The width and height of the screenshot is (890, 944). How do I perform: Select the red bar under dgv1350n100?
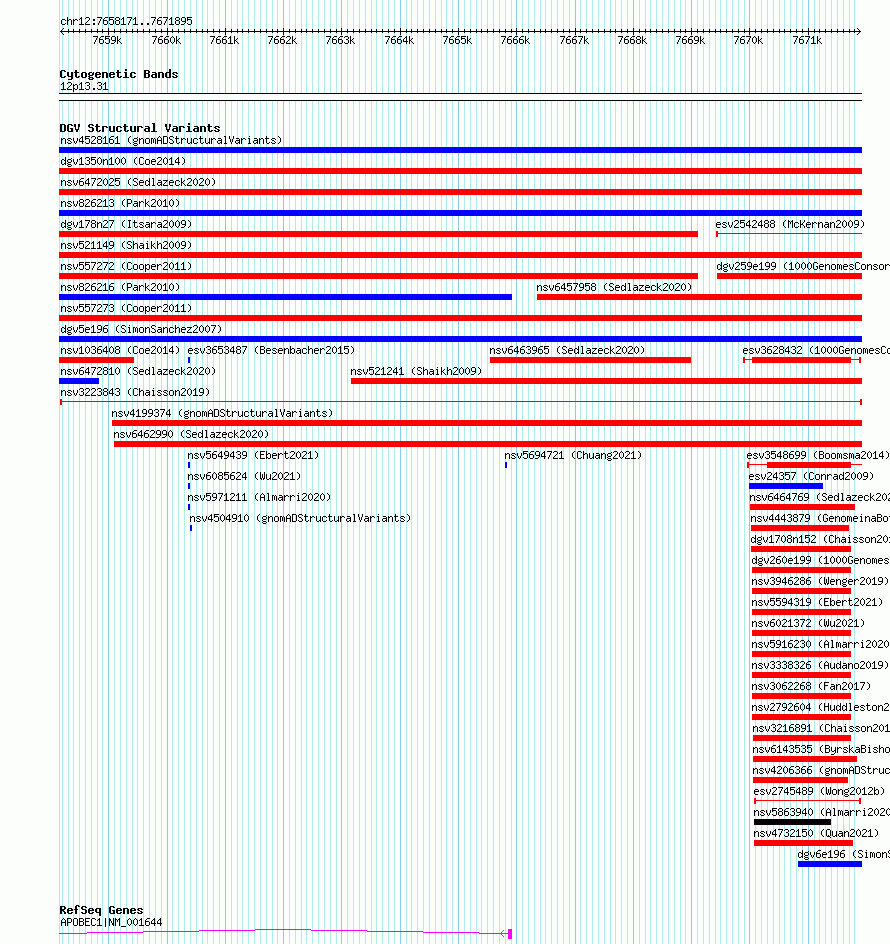click(x=461, y=171)
